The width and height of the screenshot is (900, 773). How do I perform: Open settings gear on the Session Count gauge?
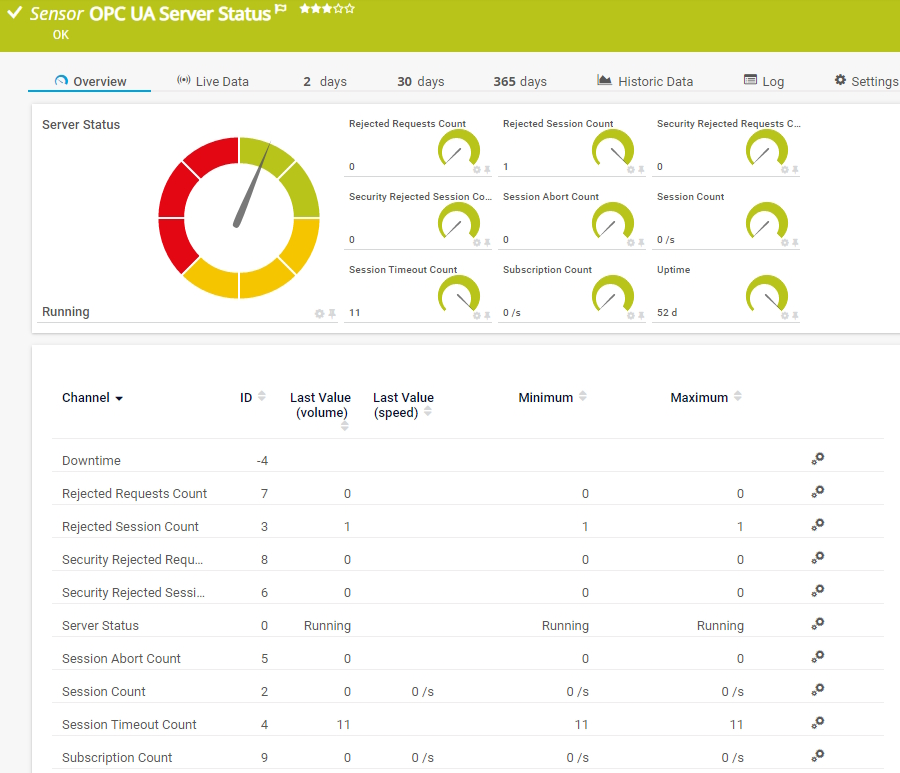pyautogui.click(x=783, y=243)
